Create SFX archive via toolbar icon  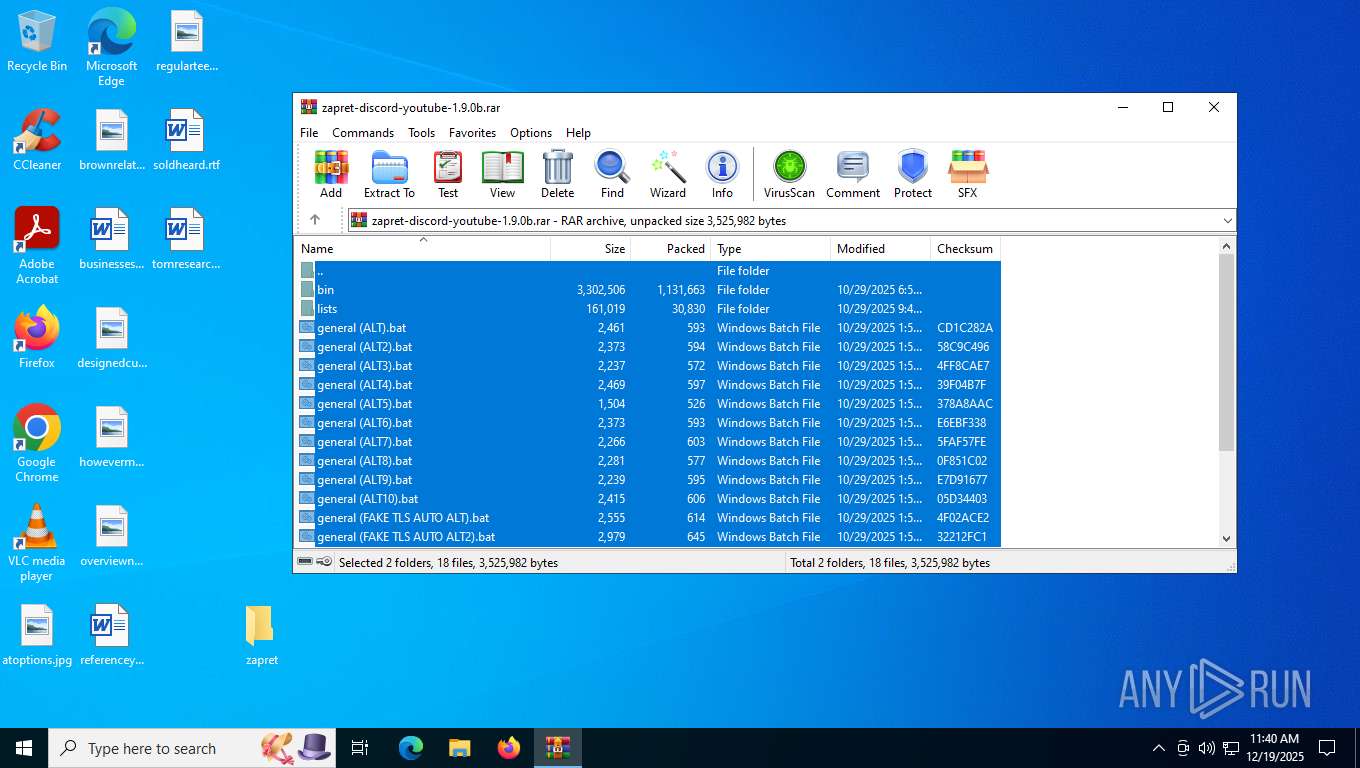point(968,174)
